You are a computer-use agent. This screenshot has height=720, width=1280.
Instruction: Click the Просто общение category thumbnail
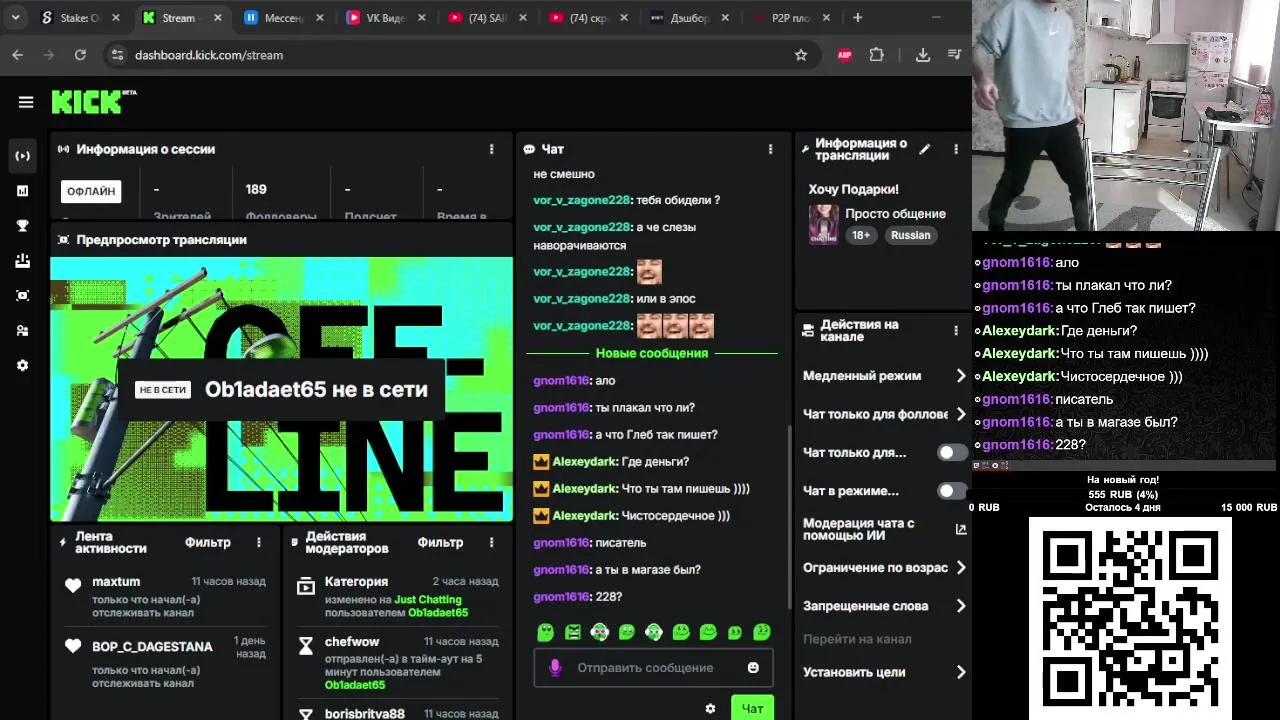pyautogui.click(x=824, y=225)
